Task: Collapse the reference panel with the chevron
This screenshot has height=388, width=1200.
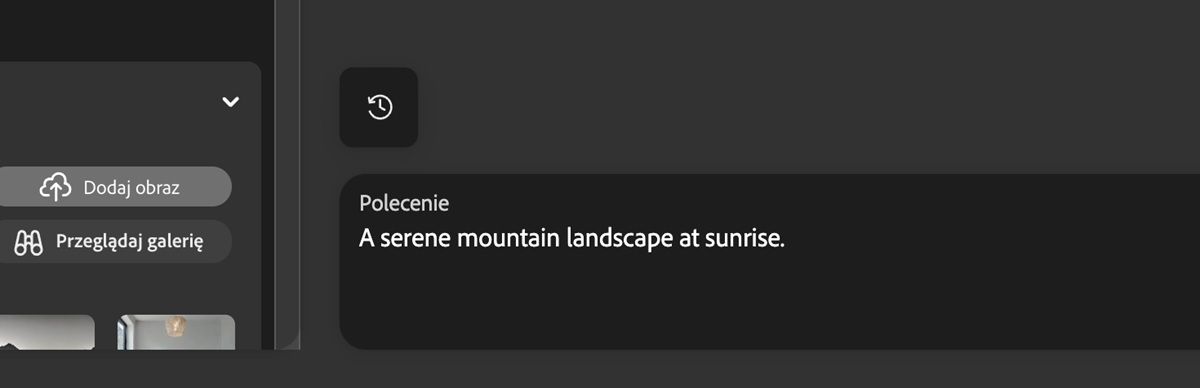Action: point(231,102)
